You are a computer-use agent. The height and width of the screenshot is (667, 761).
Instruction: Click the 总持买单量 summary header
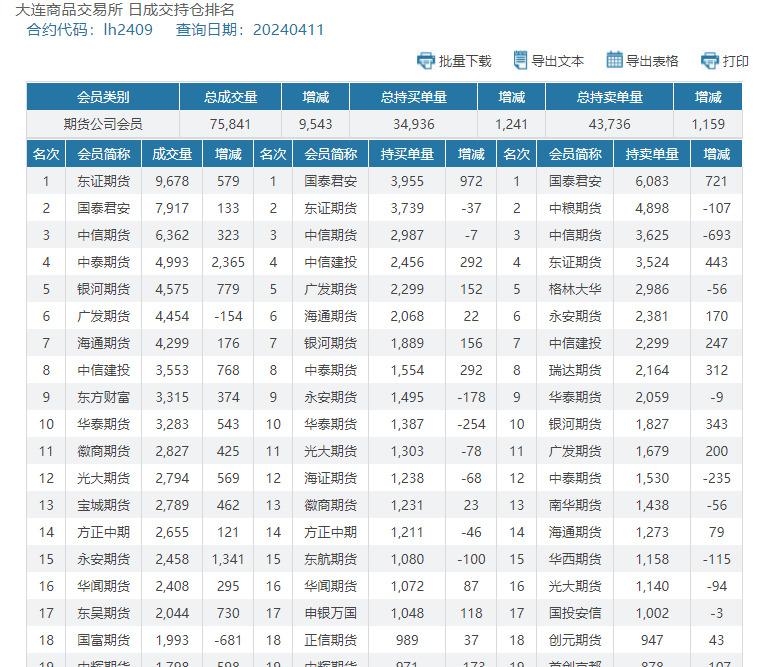(x=413, y=97)
